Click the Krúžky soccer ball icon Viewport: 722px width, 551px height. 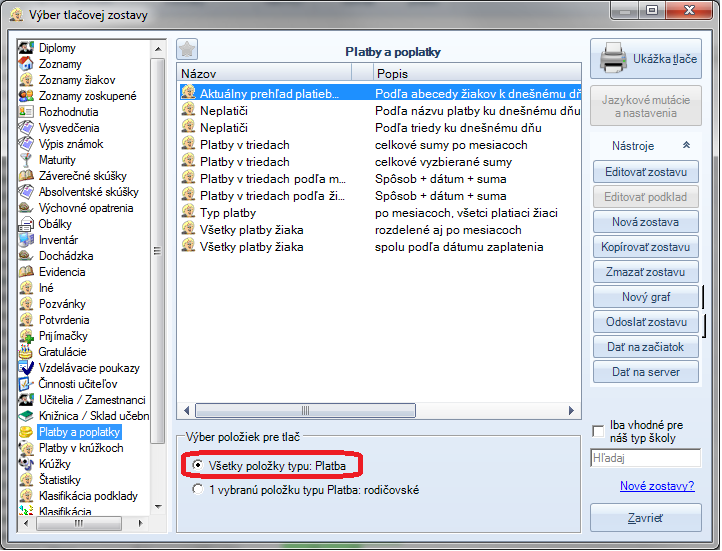click(26, 464)
